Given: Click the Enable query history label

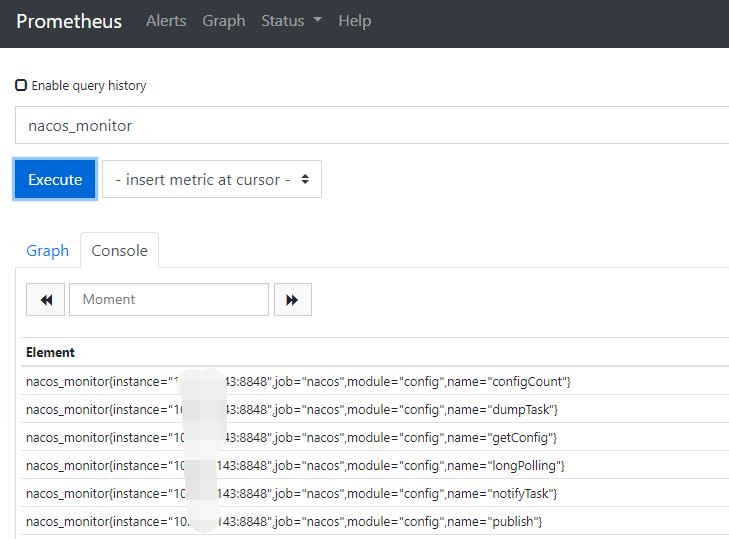Looking at the screenshot, I should (x=89, y=86).
